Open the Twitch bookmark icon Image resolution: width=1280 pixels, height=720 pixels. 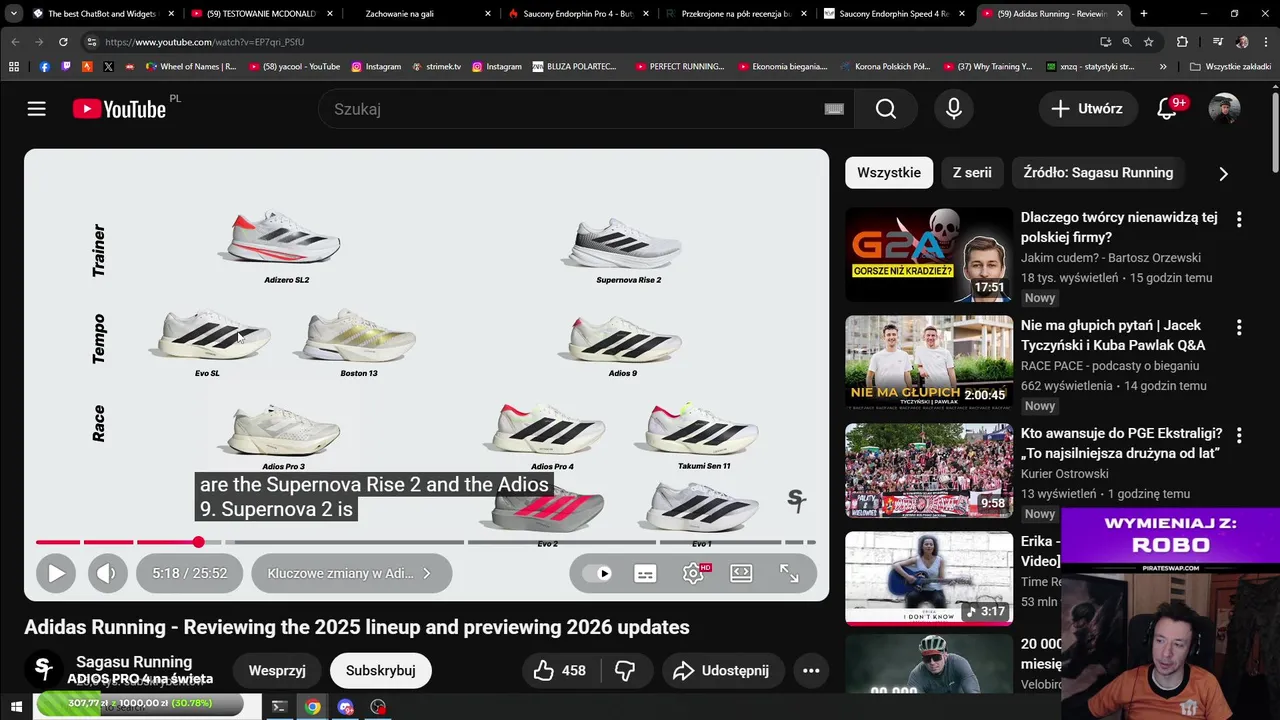tap(66, 67)
